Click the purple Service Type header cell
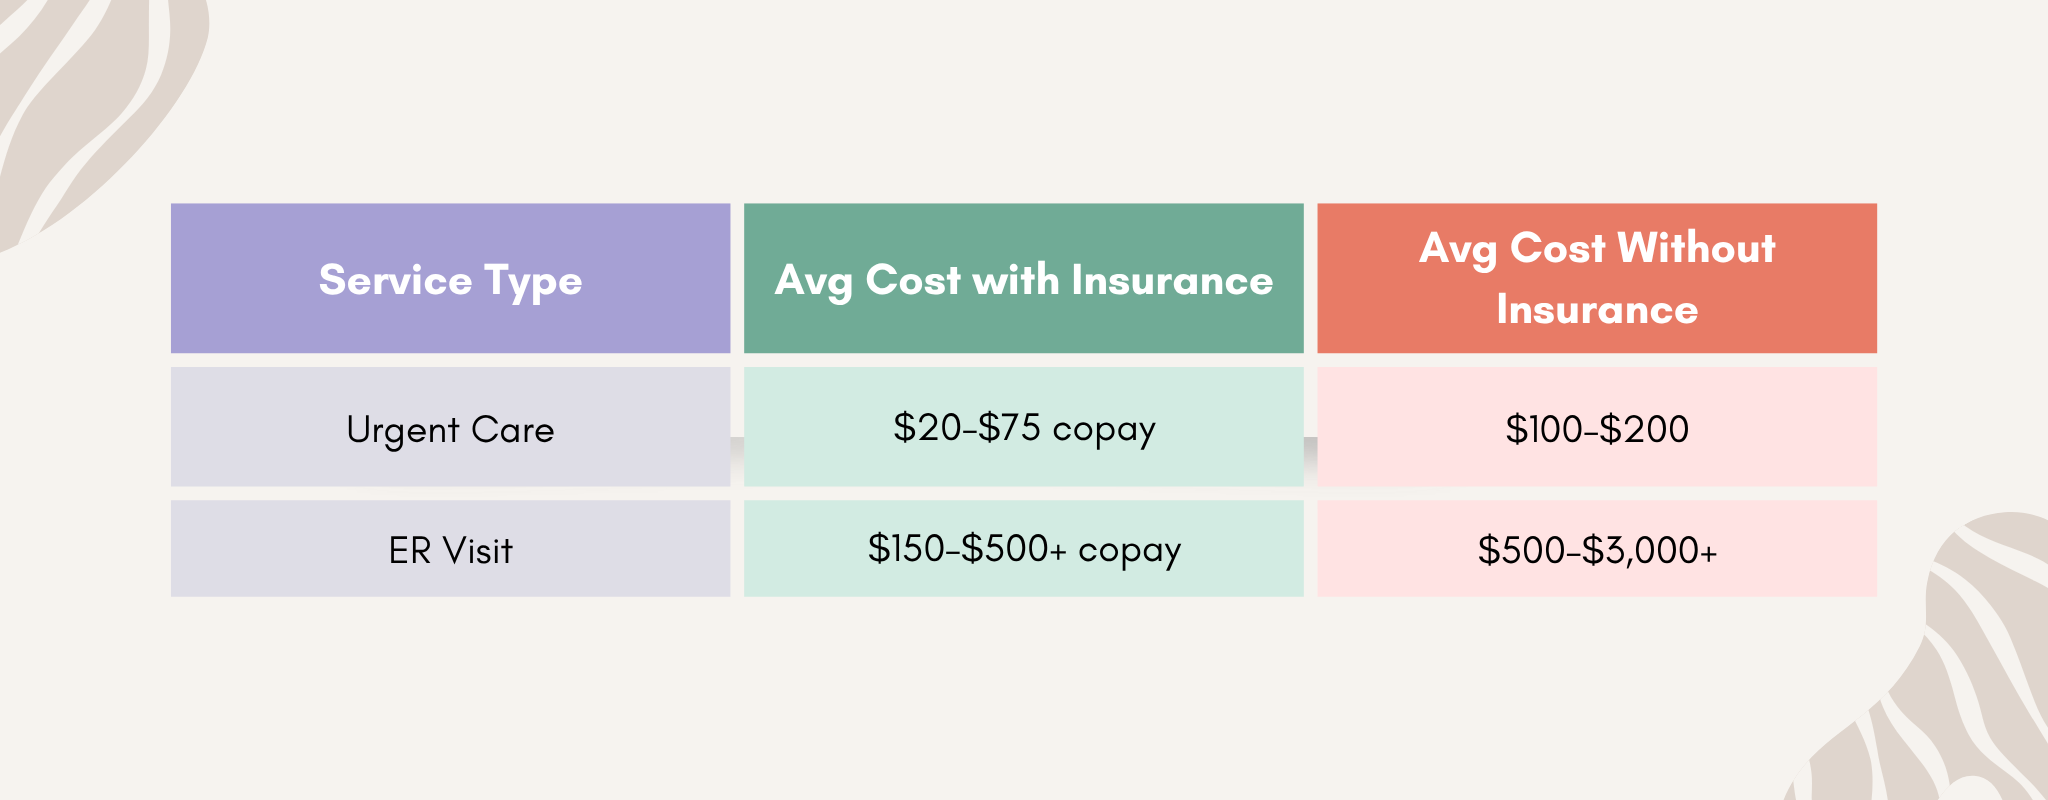 [450, 278]
